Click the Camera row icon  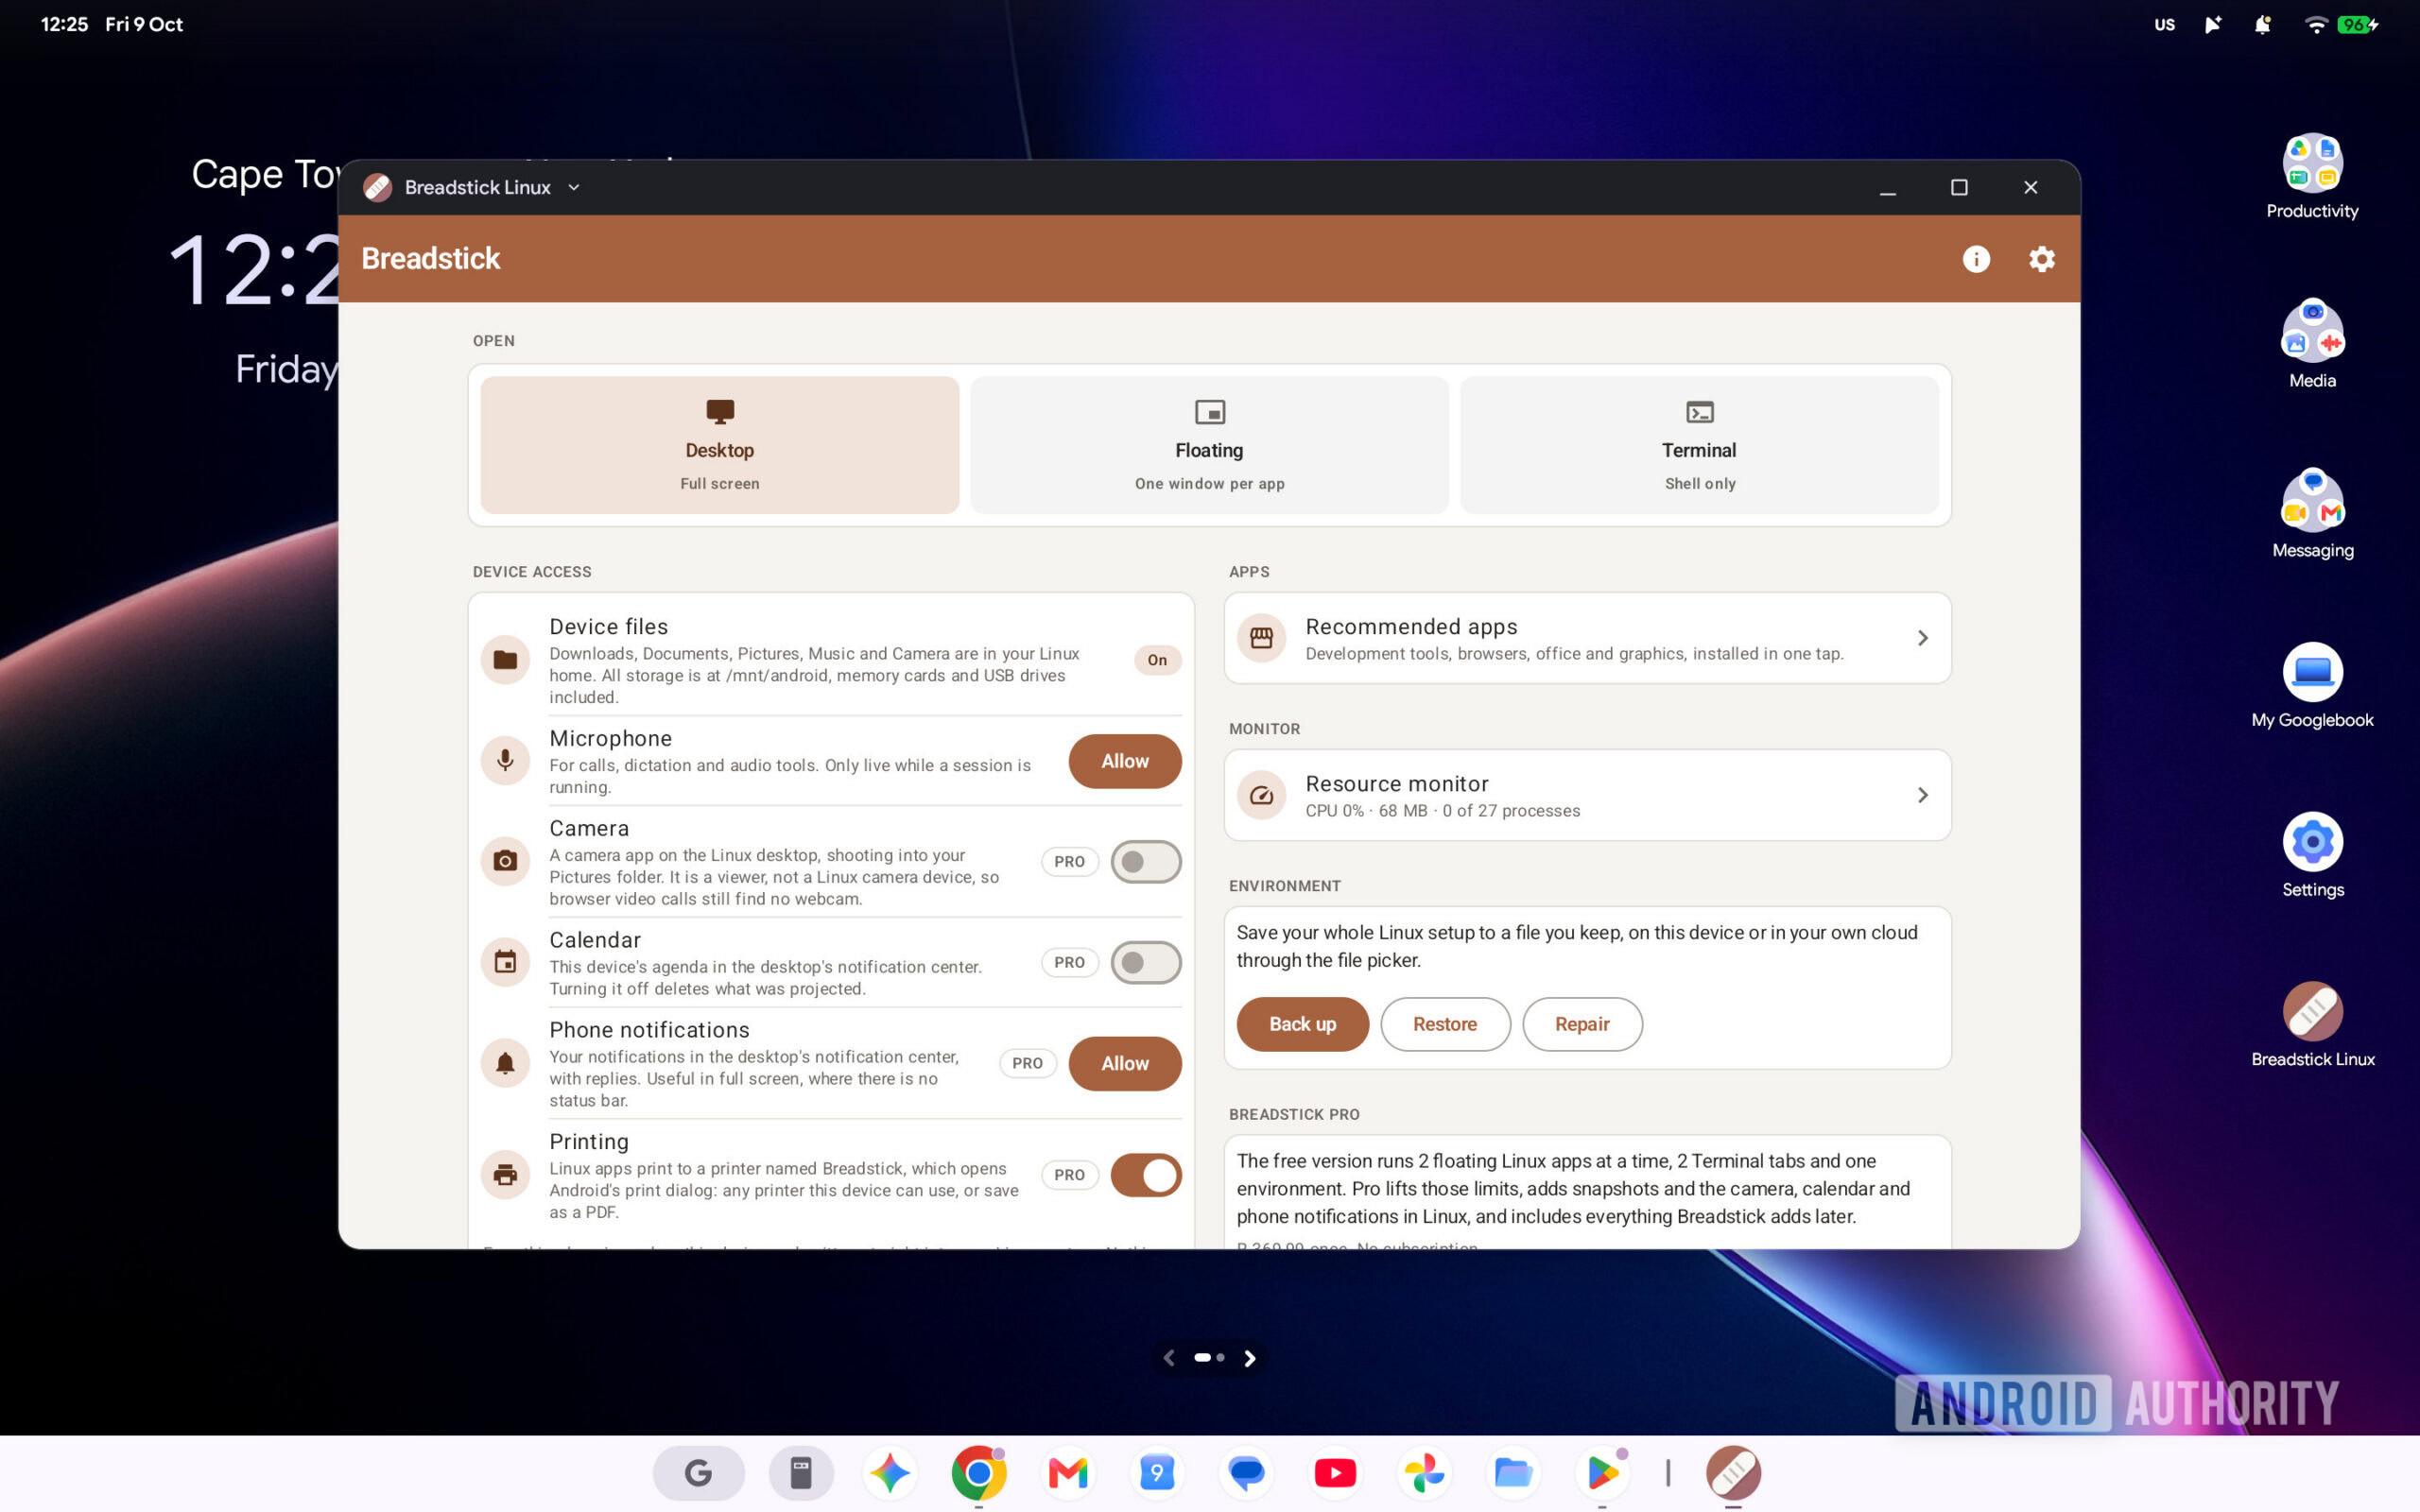coord(505,861)
